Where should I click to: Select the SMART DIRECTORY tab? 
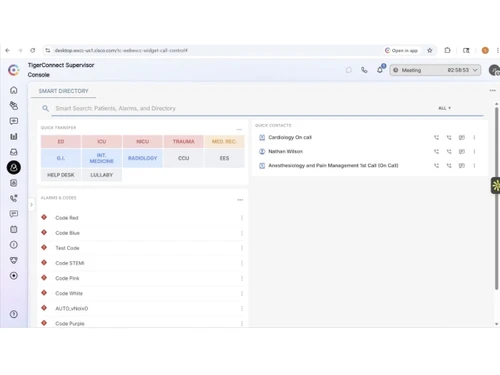[63, 91]
